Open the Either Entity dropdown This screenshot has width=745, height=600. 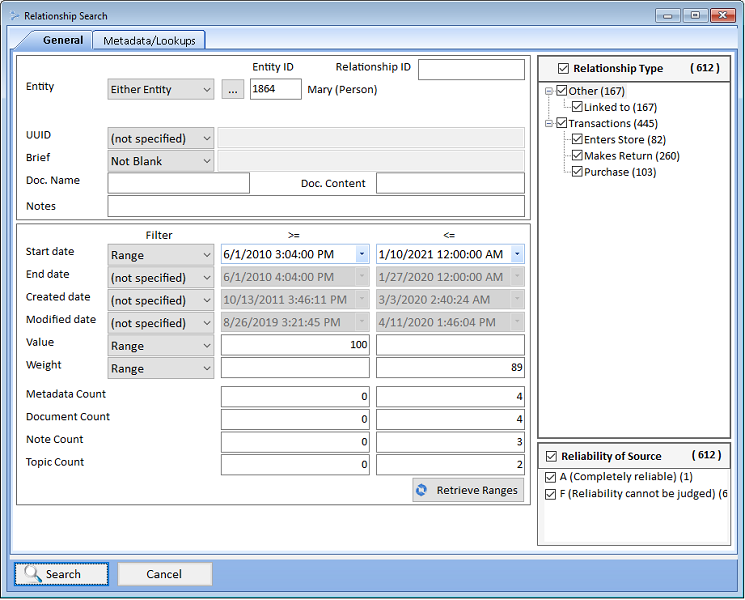pos(161,89)
